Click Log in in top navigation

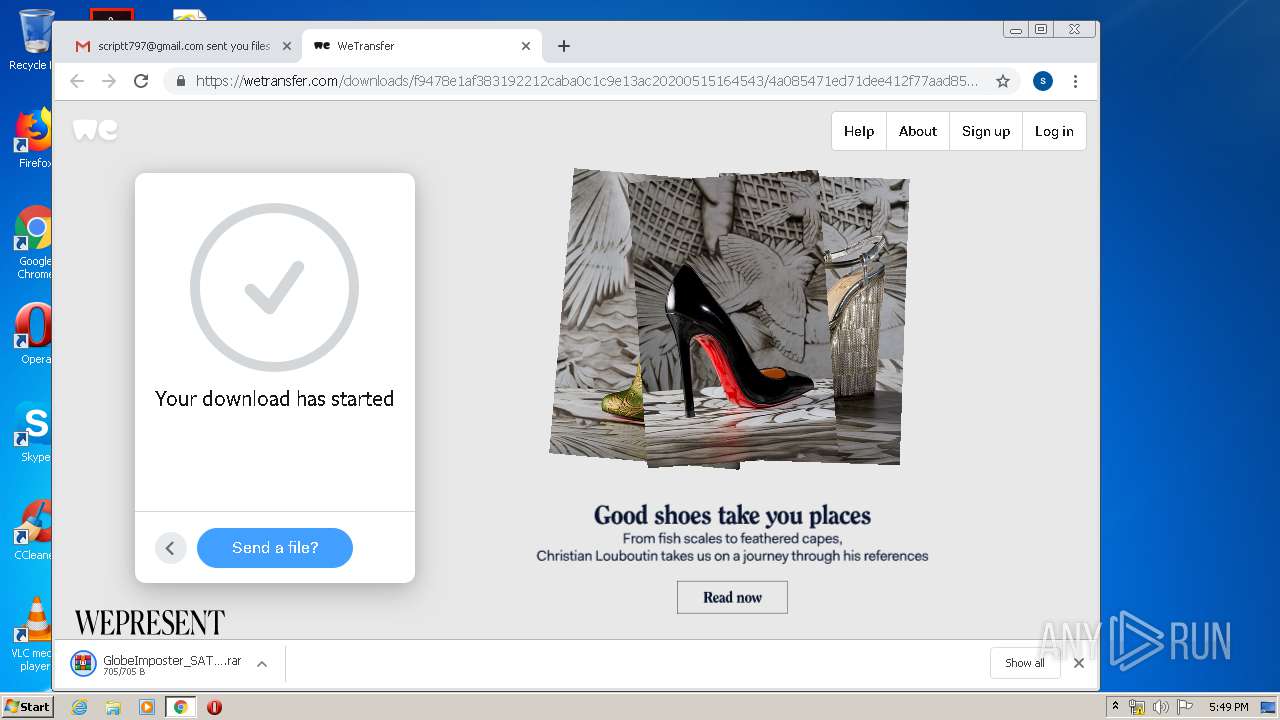tap(1054, 131)
